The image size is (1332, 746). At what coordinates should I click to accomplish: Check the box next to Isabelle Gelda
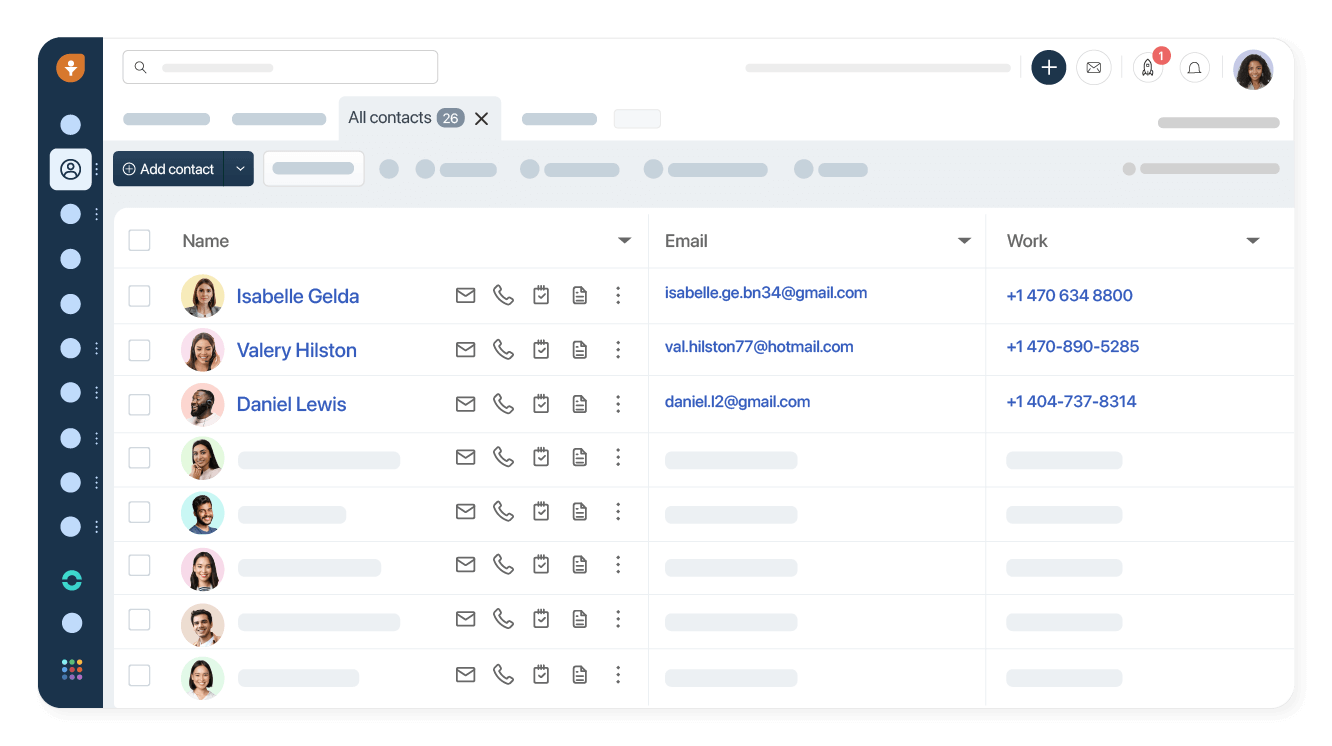click(140, 296)
